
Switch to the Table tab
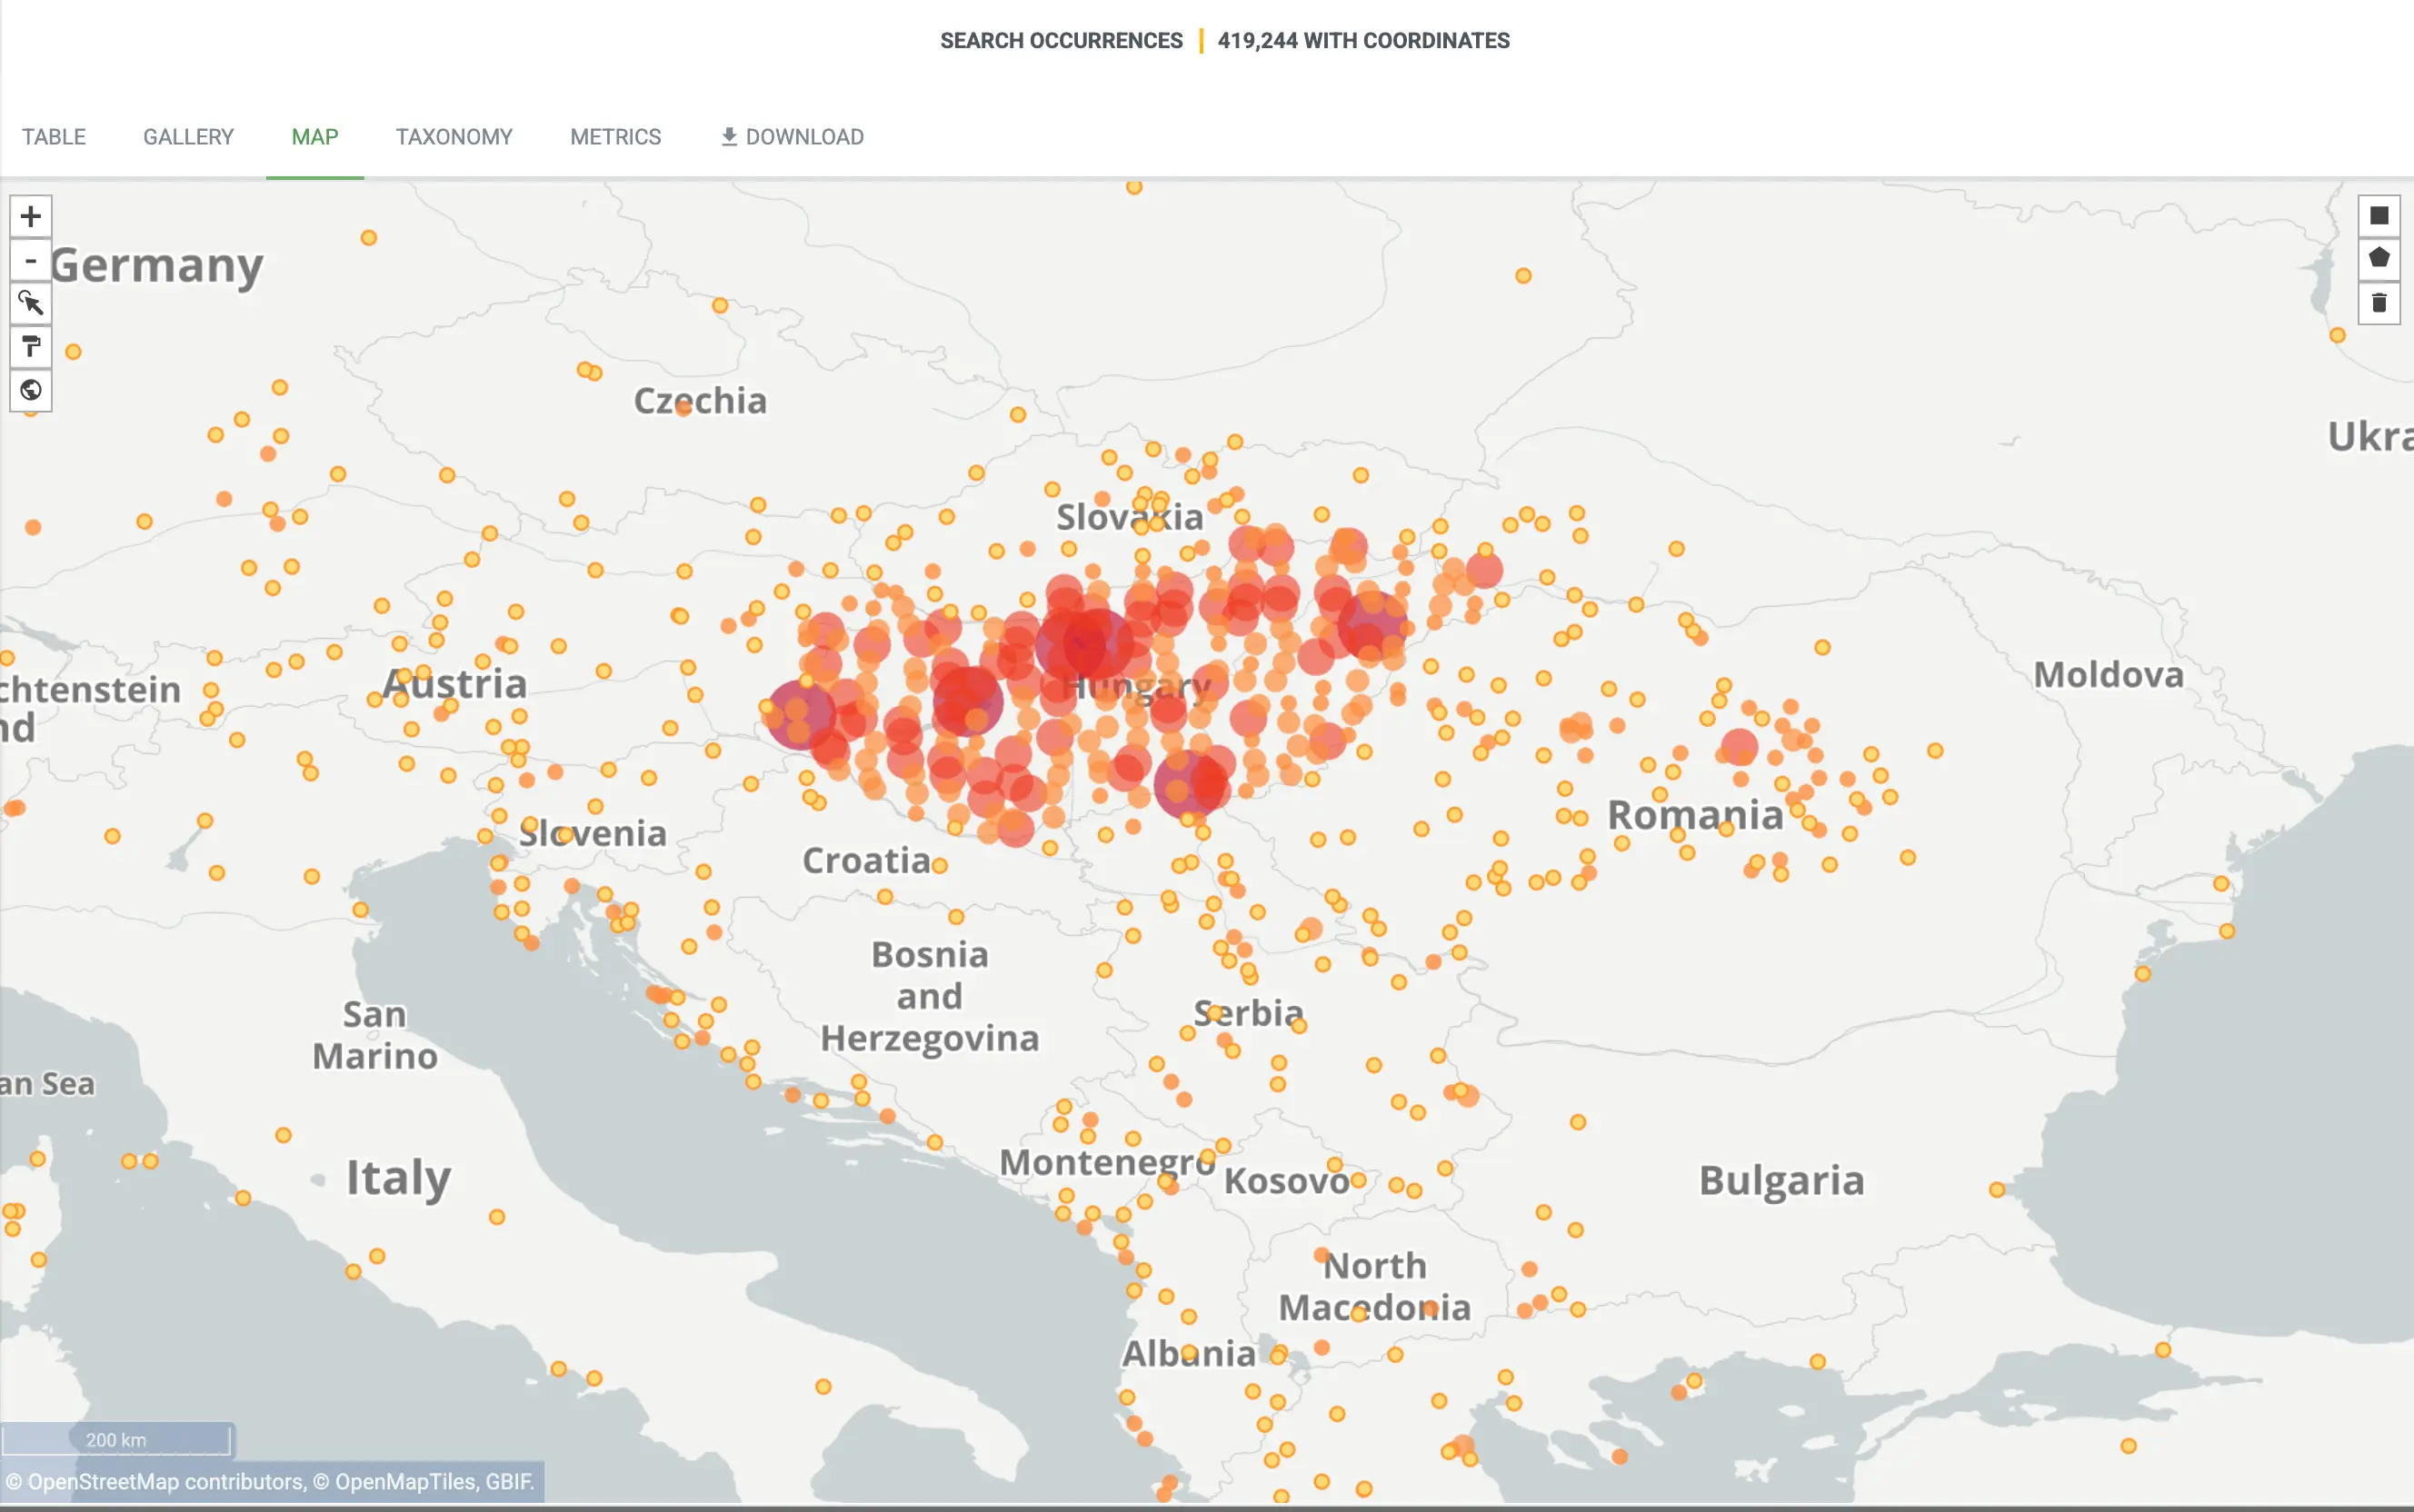[x=54, y=137]
